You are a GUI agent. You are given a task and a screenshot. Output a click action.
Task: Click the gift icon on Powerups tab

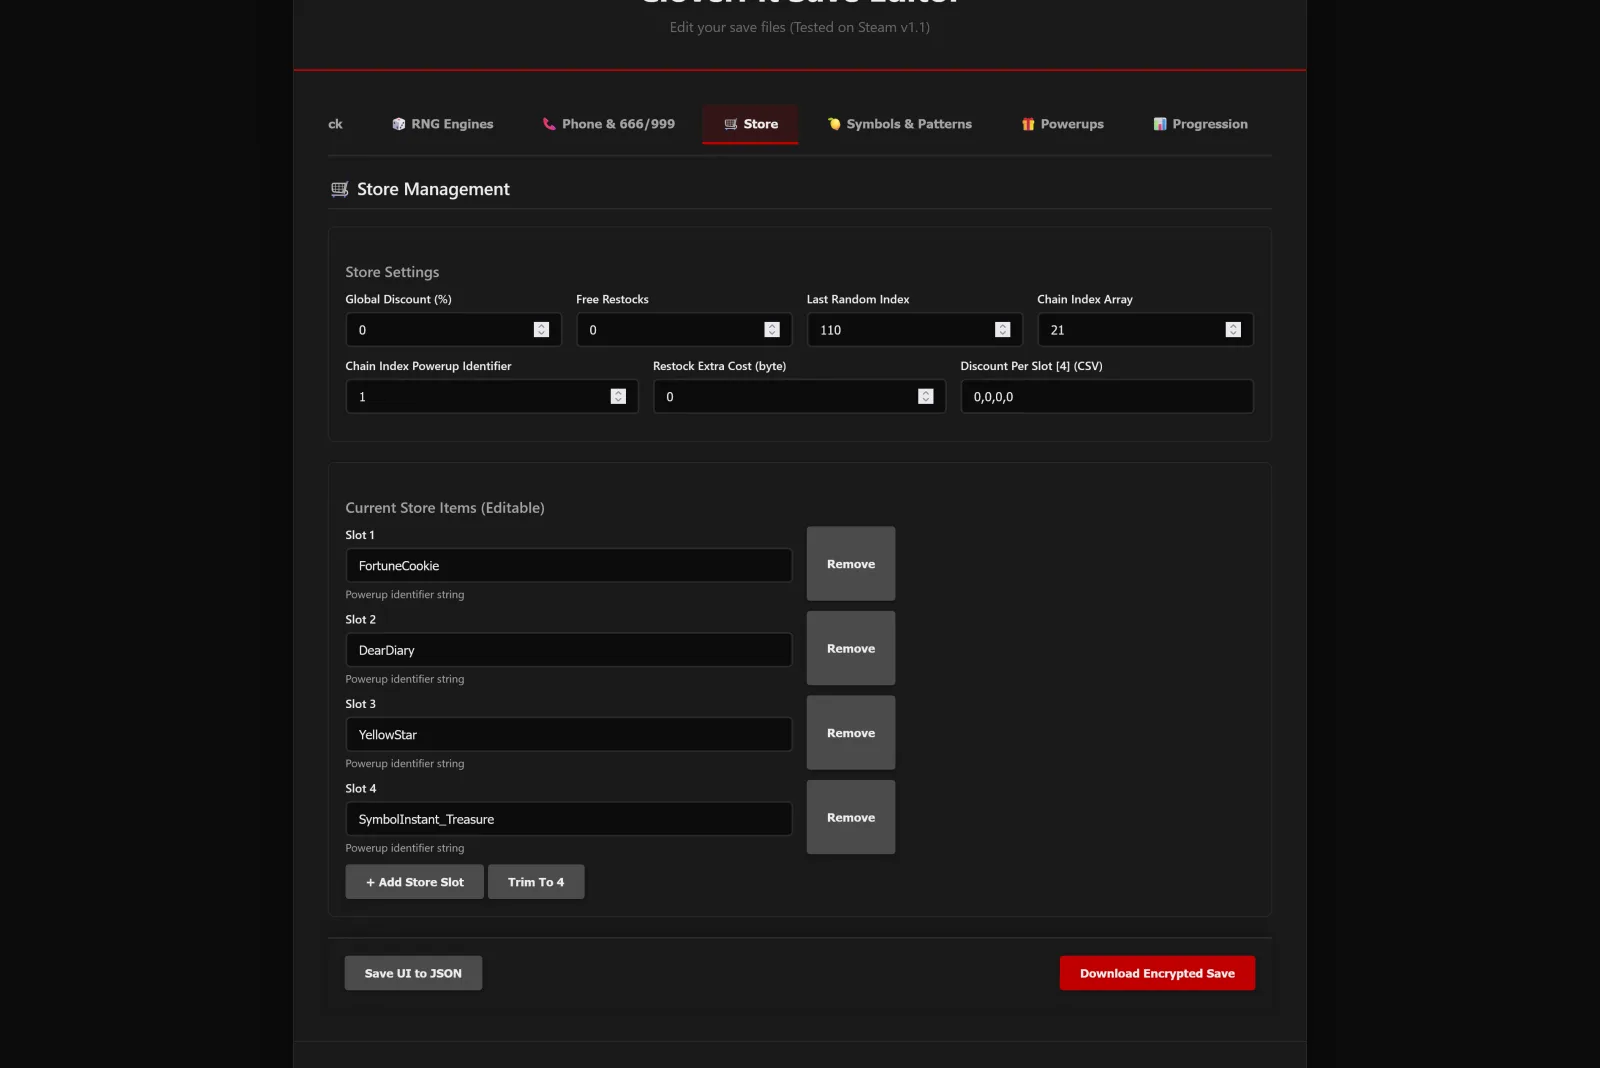(x=1028, y=124)
